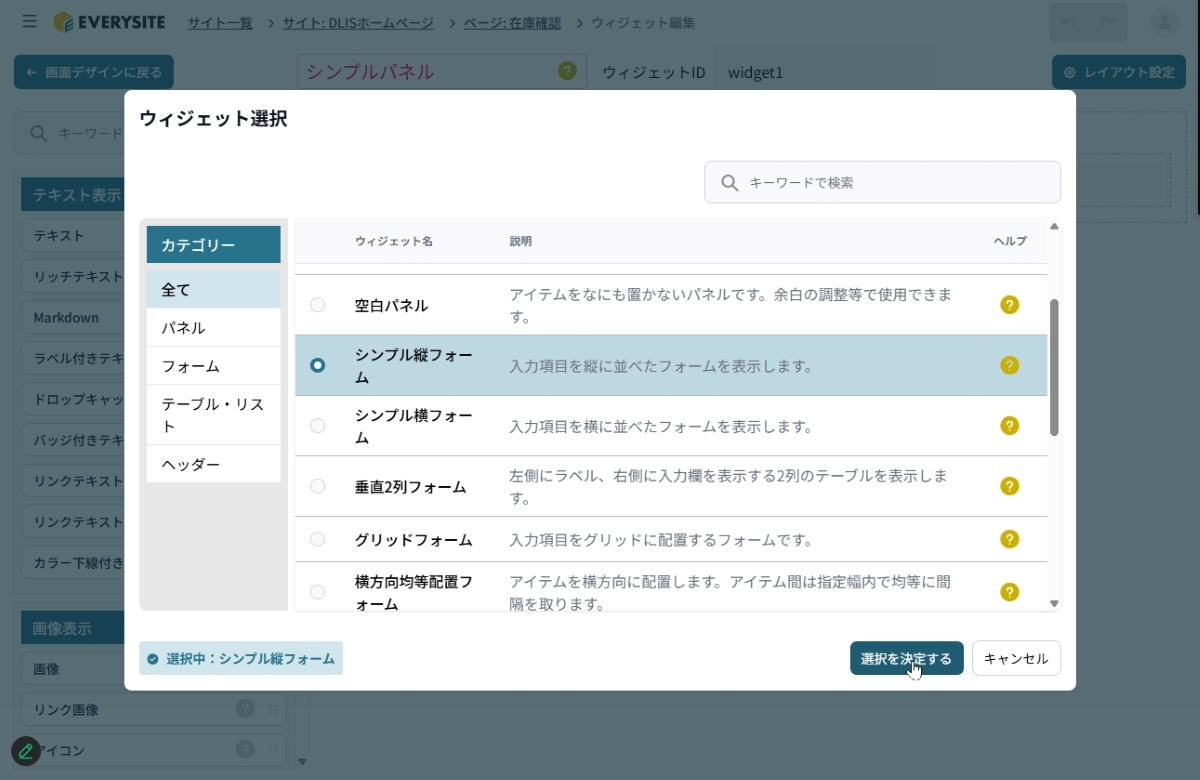This screenshot has height=780, width=1200.
Task: Filter by パネル category
Action: (213, 328)
